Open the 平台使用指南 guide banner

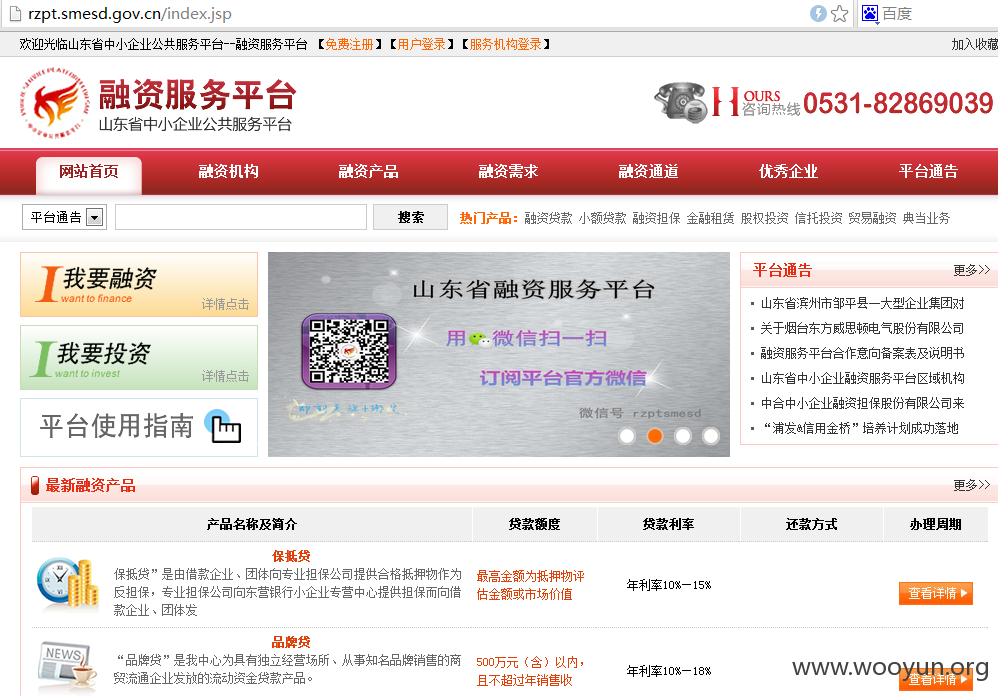[139, 427]
